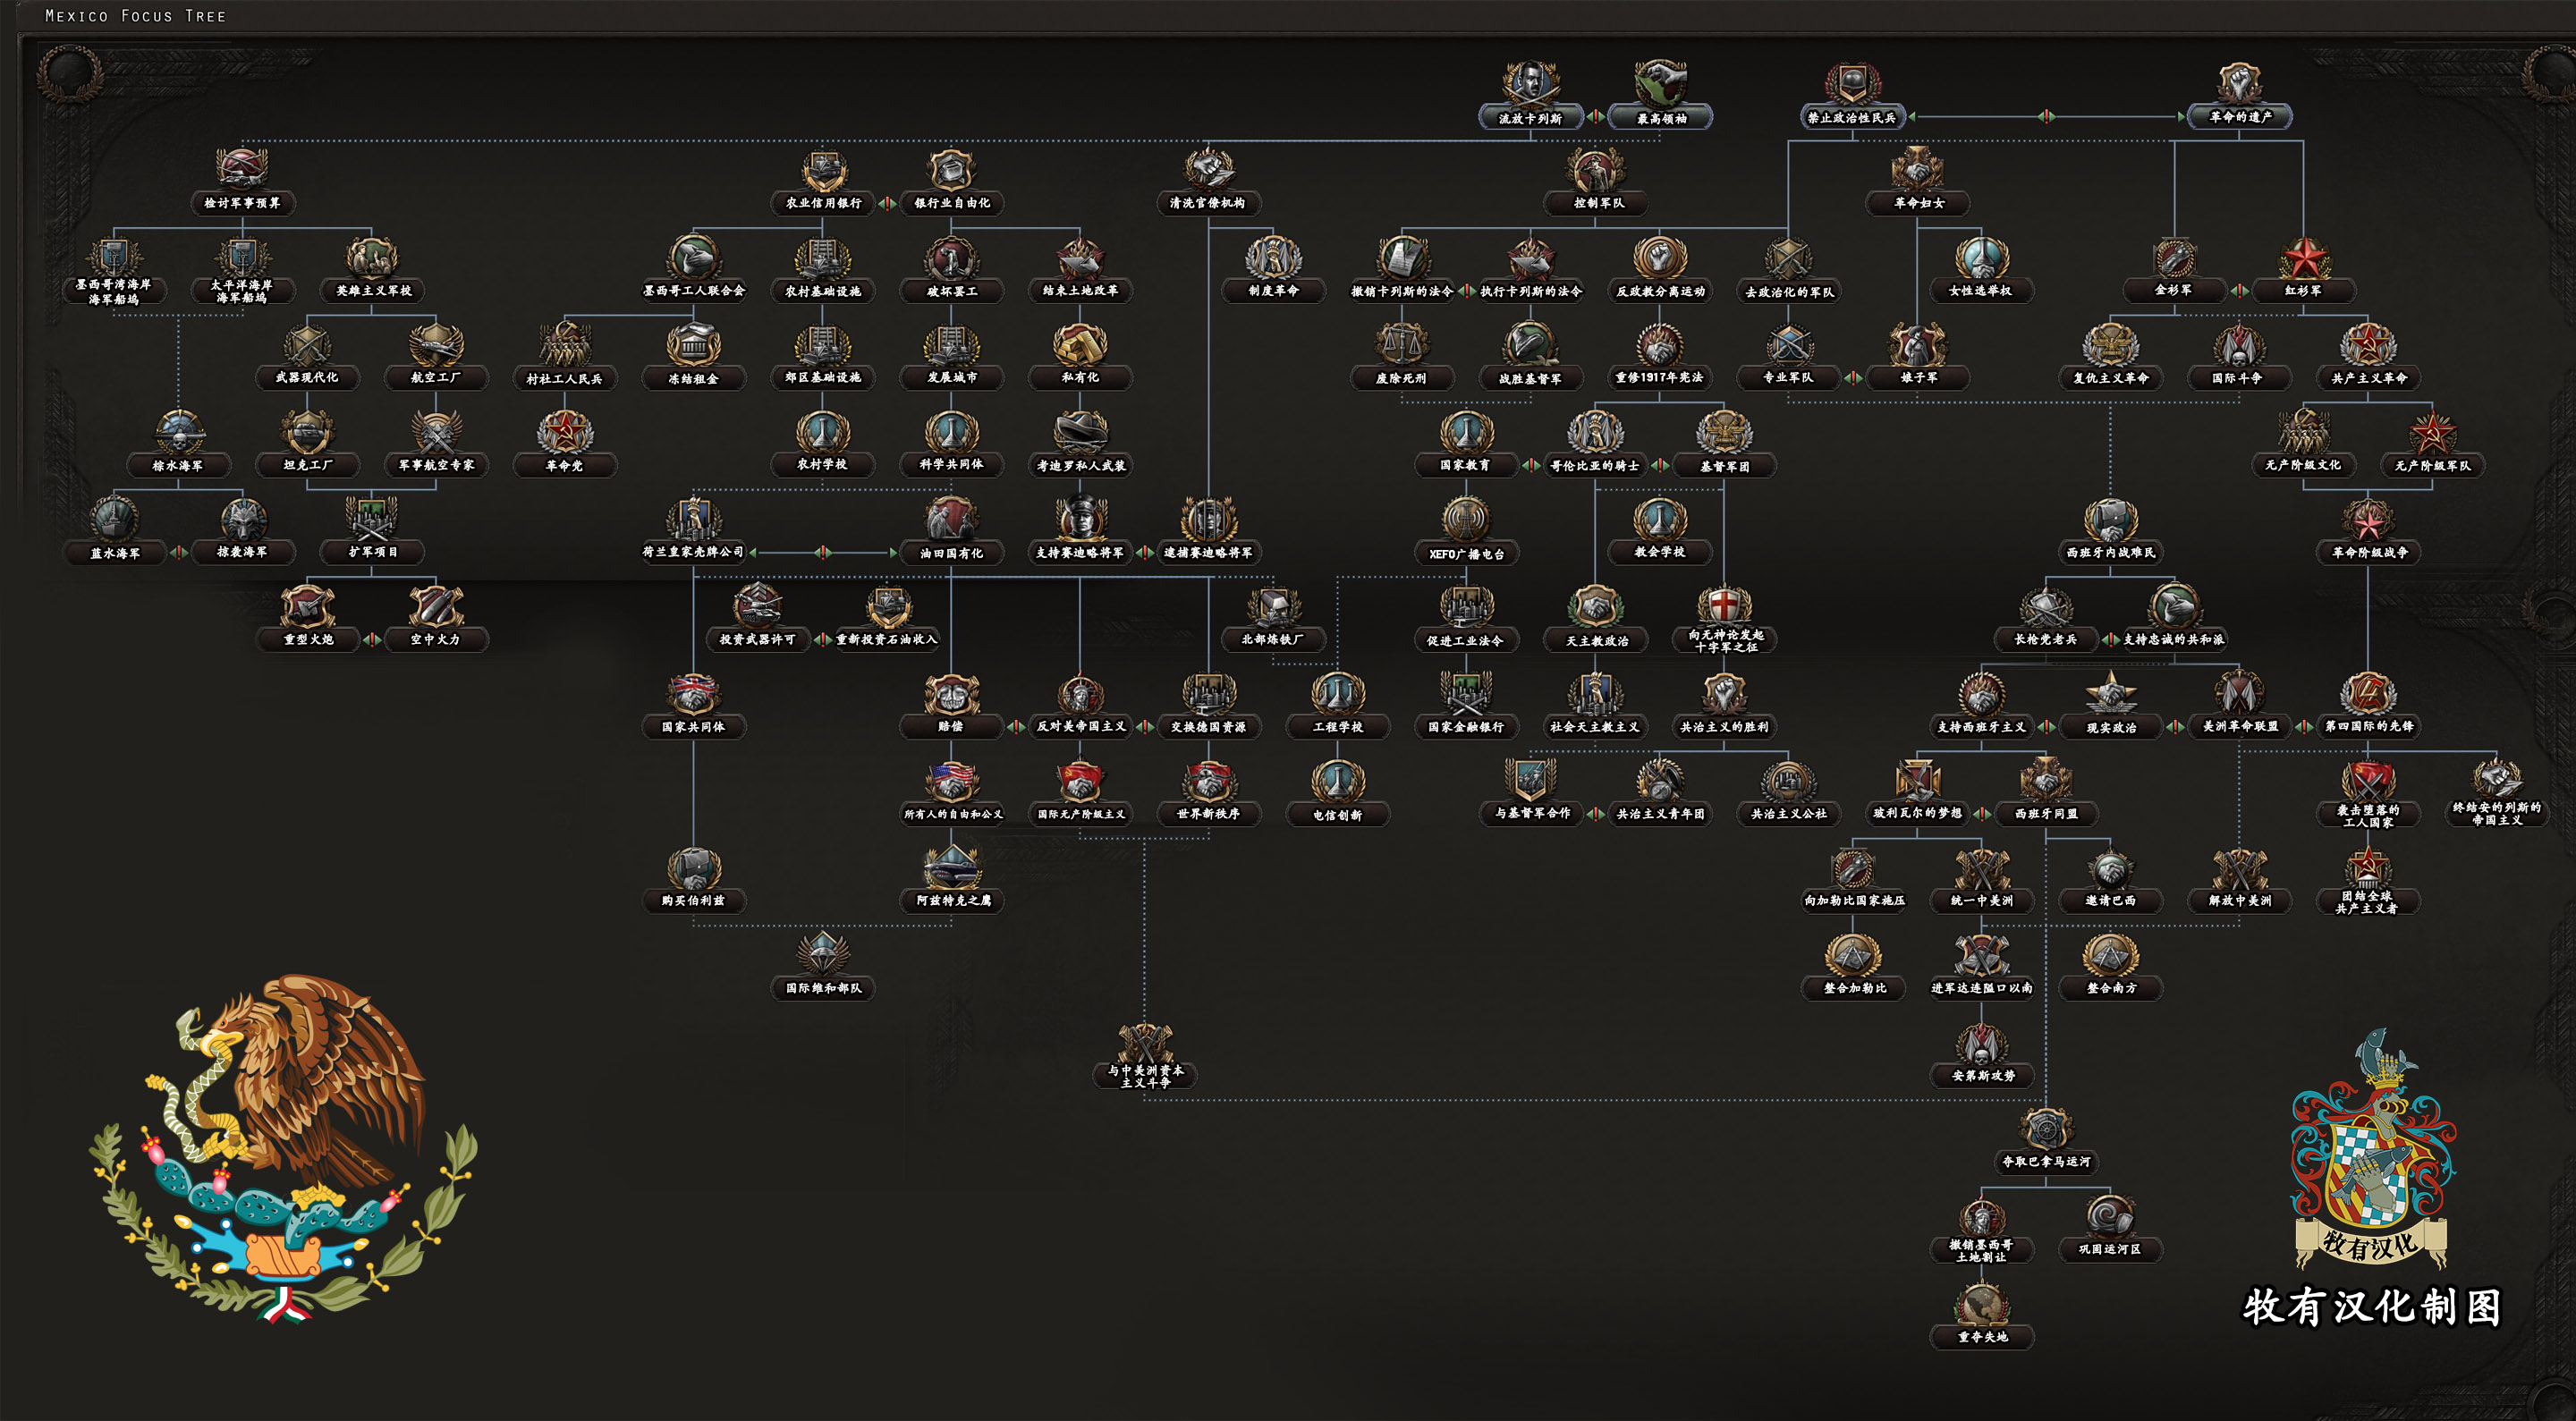Select the 考迪罗私人武装 sombrero icon

tap(1080, 431)
